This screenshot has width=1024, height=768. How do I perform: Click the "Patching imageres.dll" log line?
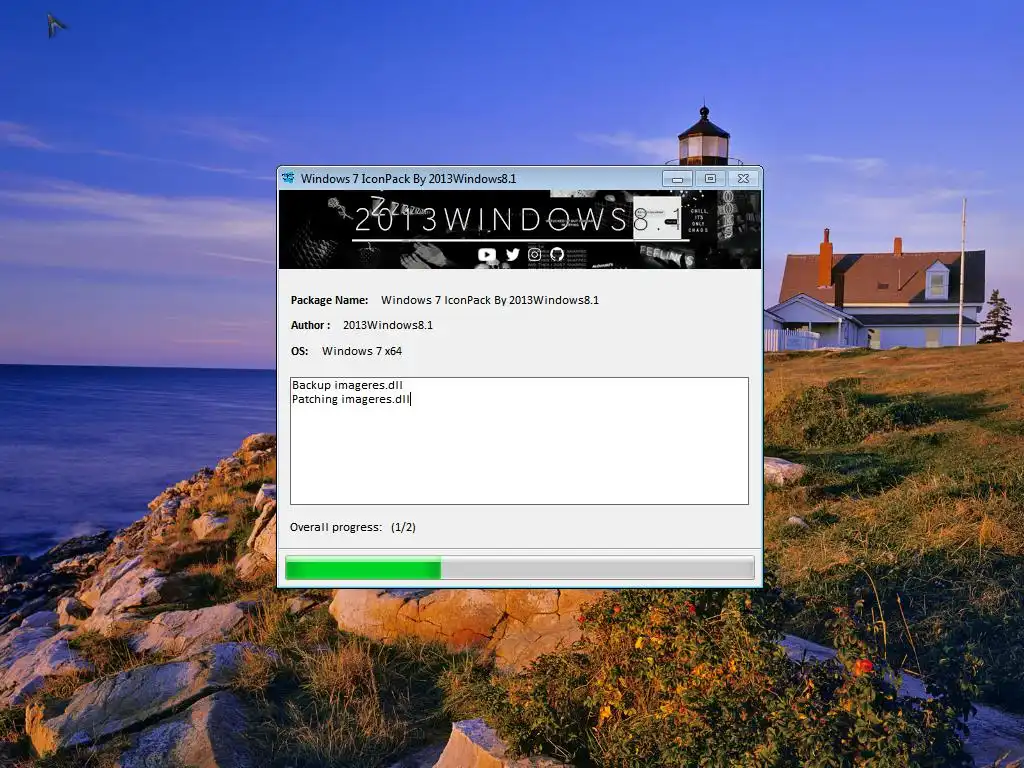point(351,399)
